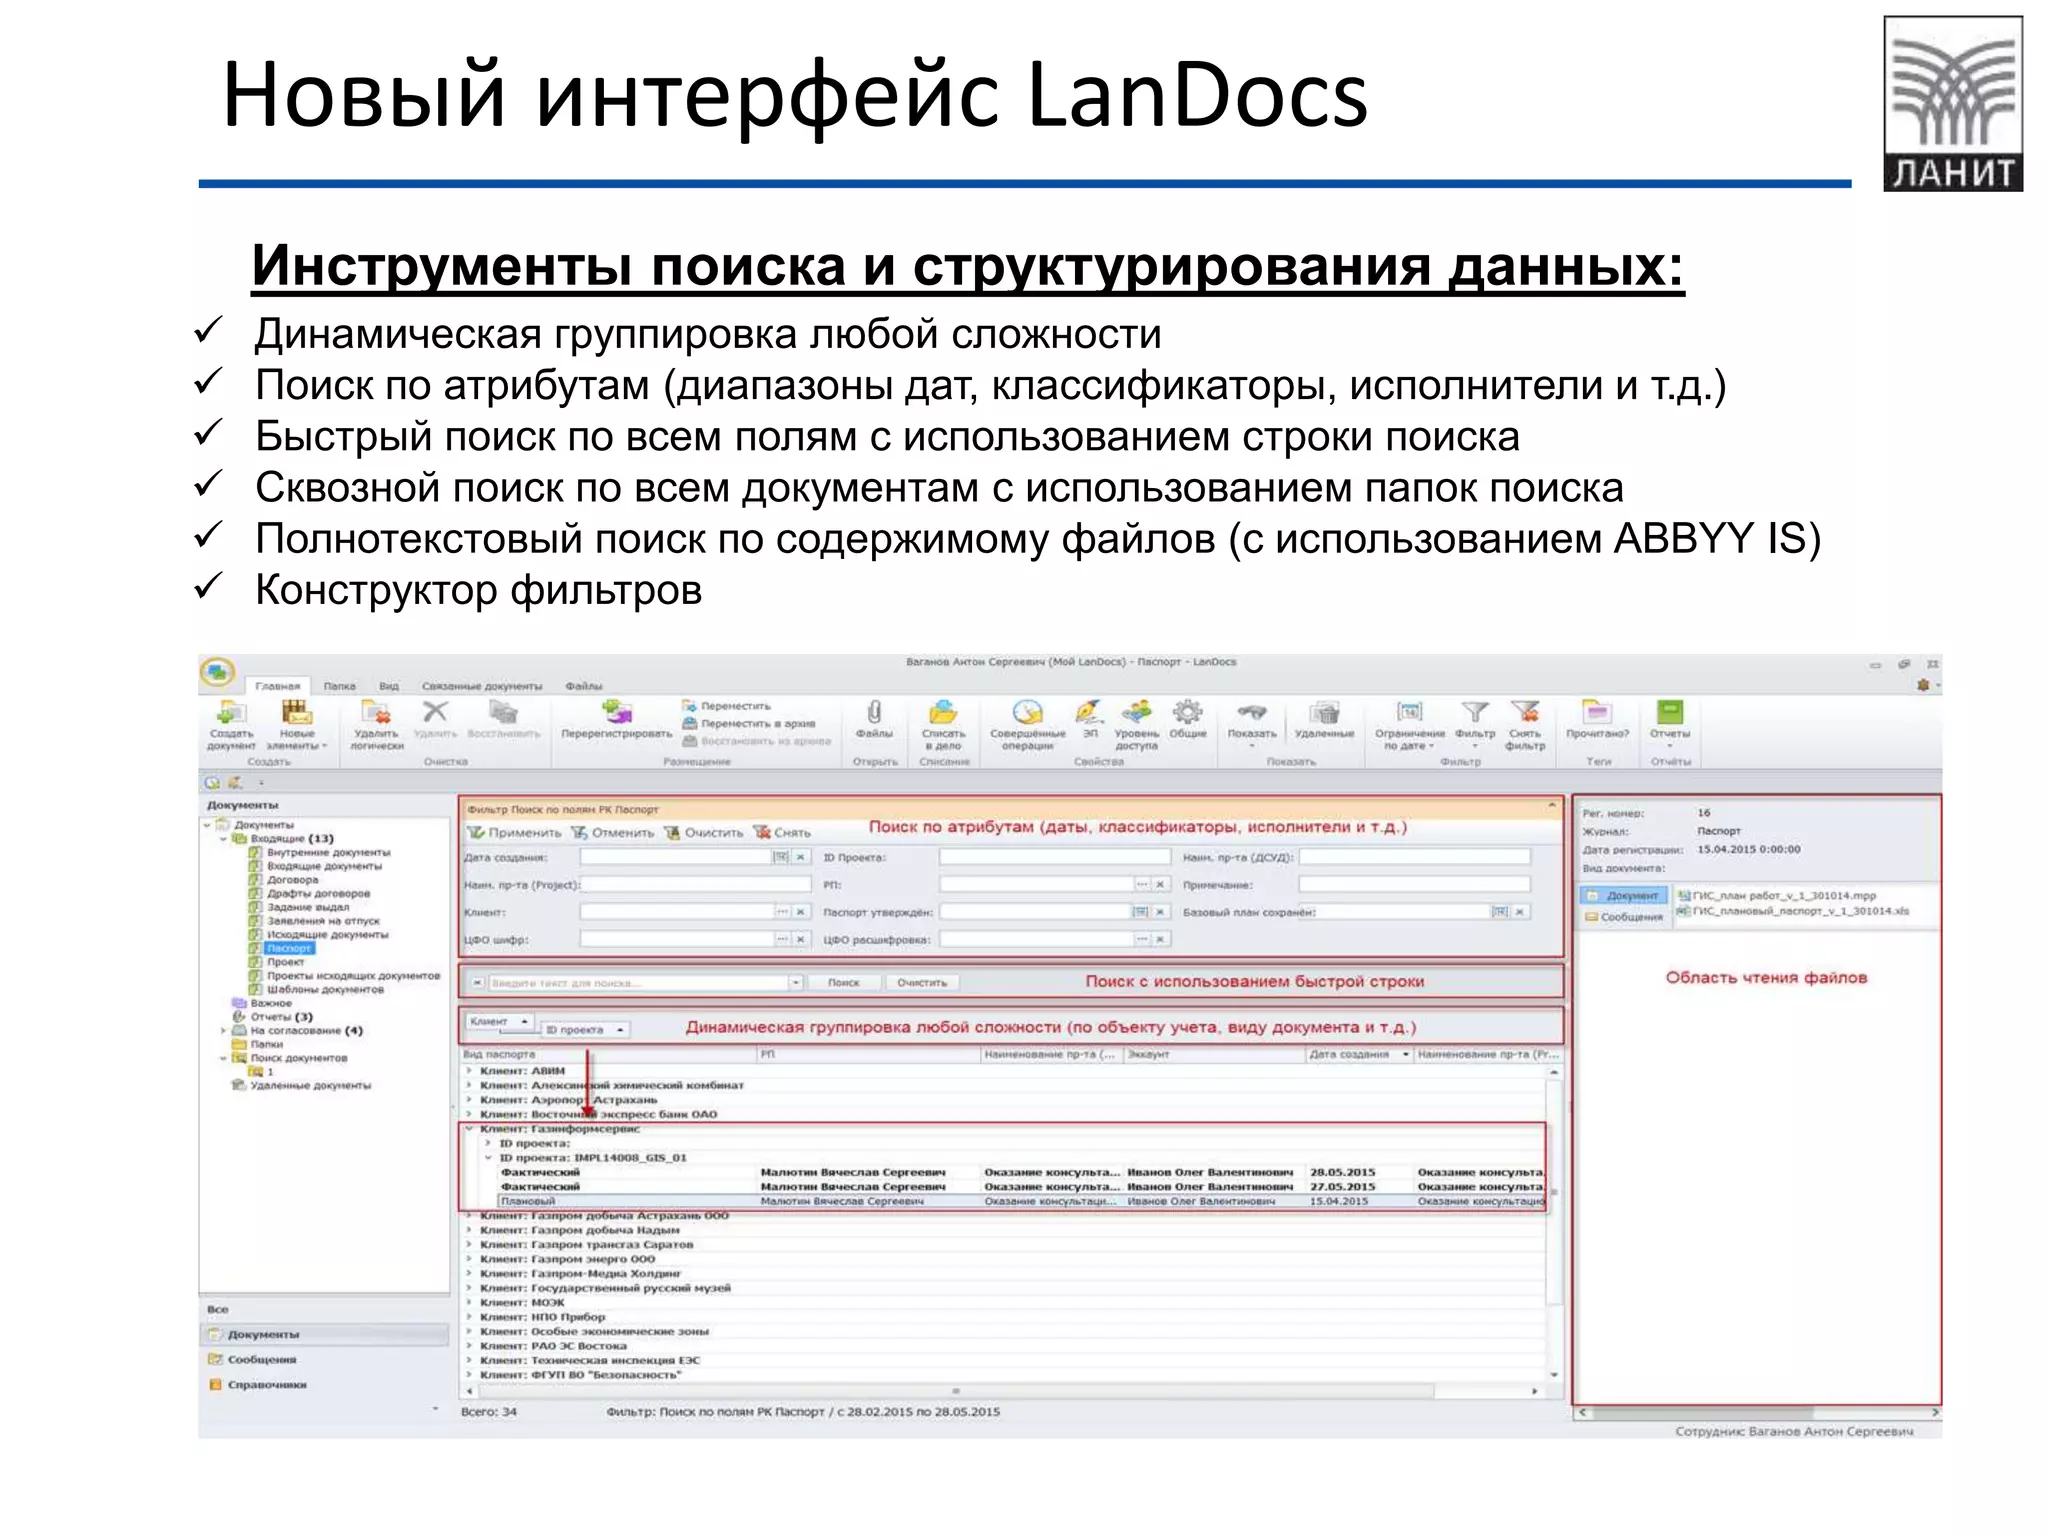
Task: Open the Файлы ribbon tab
Action: point(584,686)
